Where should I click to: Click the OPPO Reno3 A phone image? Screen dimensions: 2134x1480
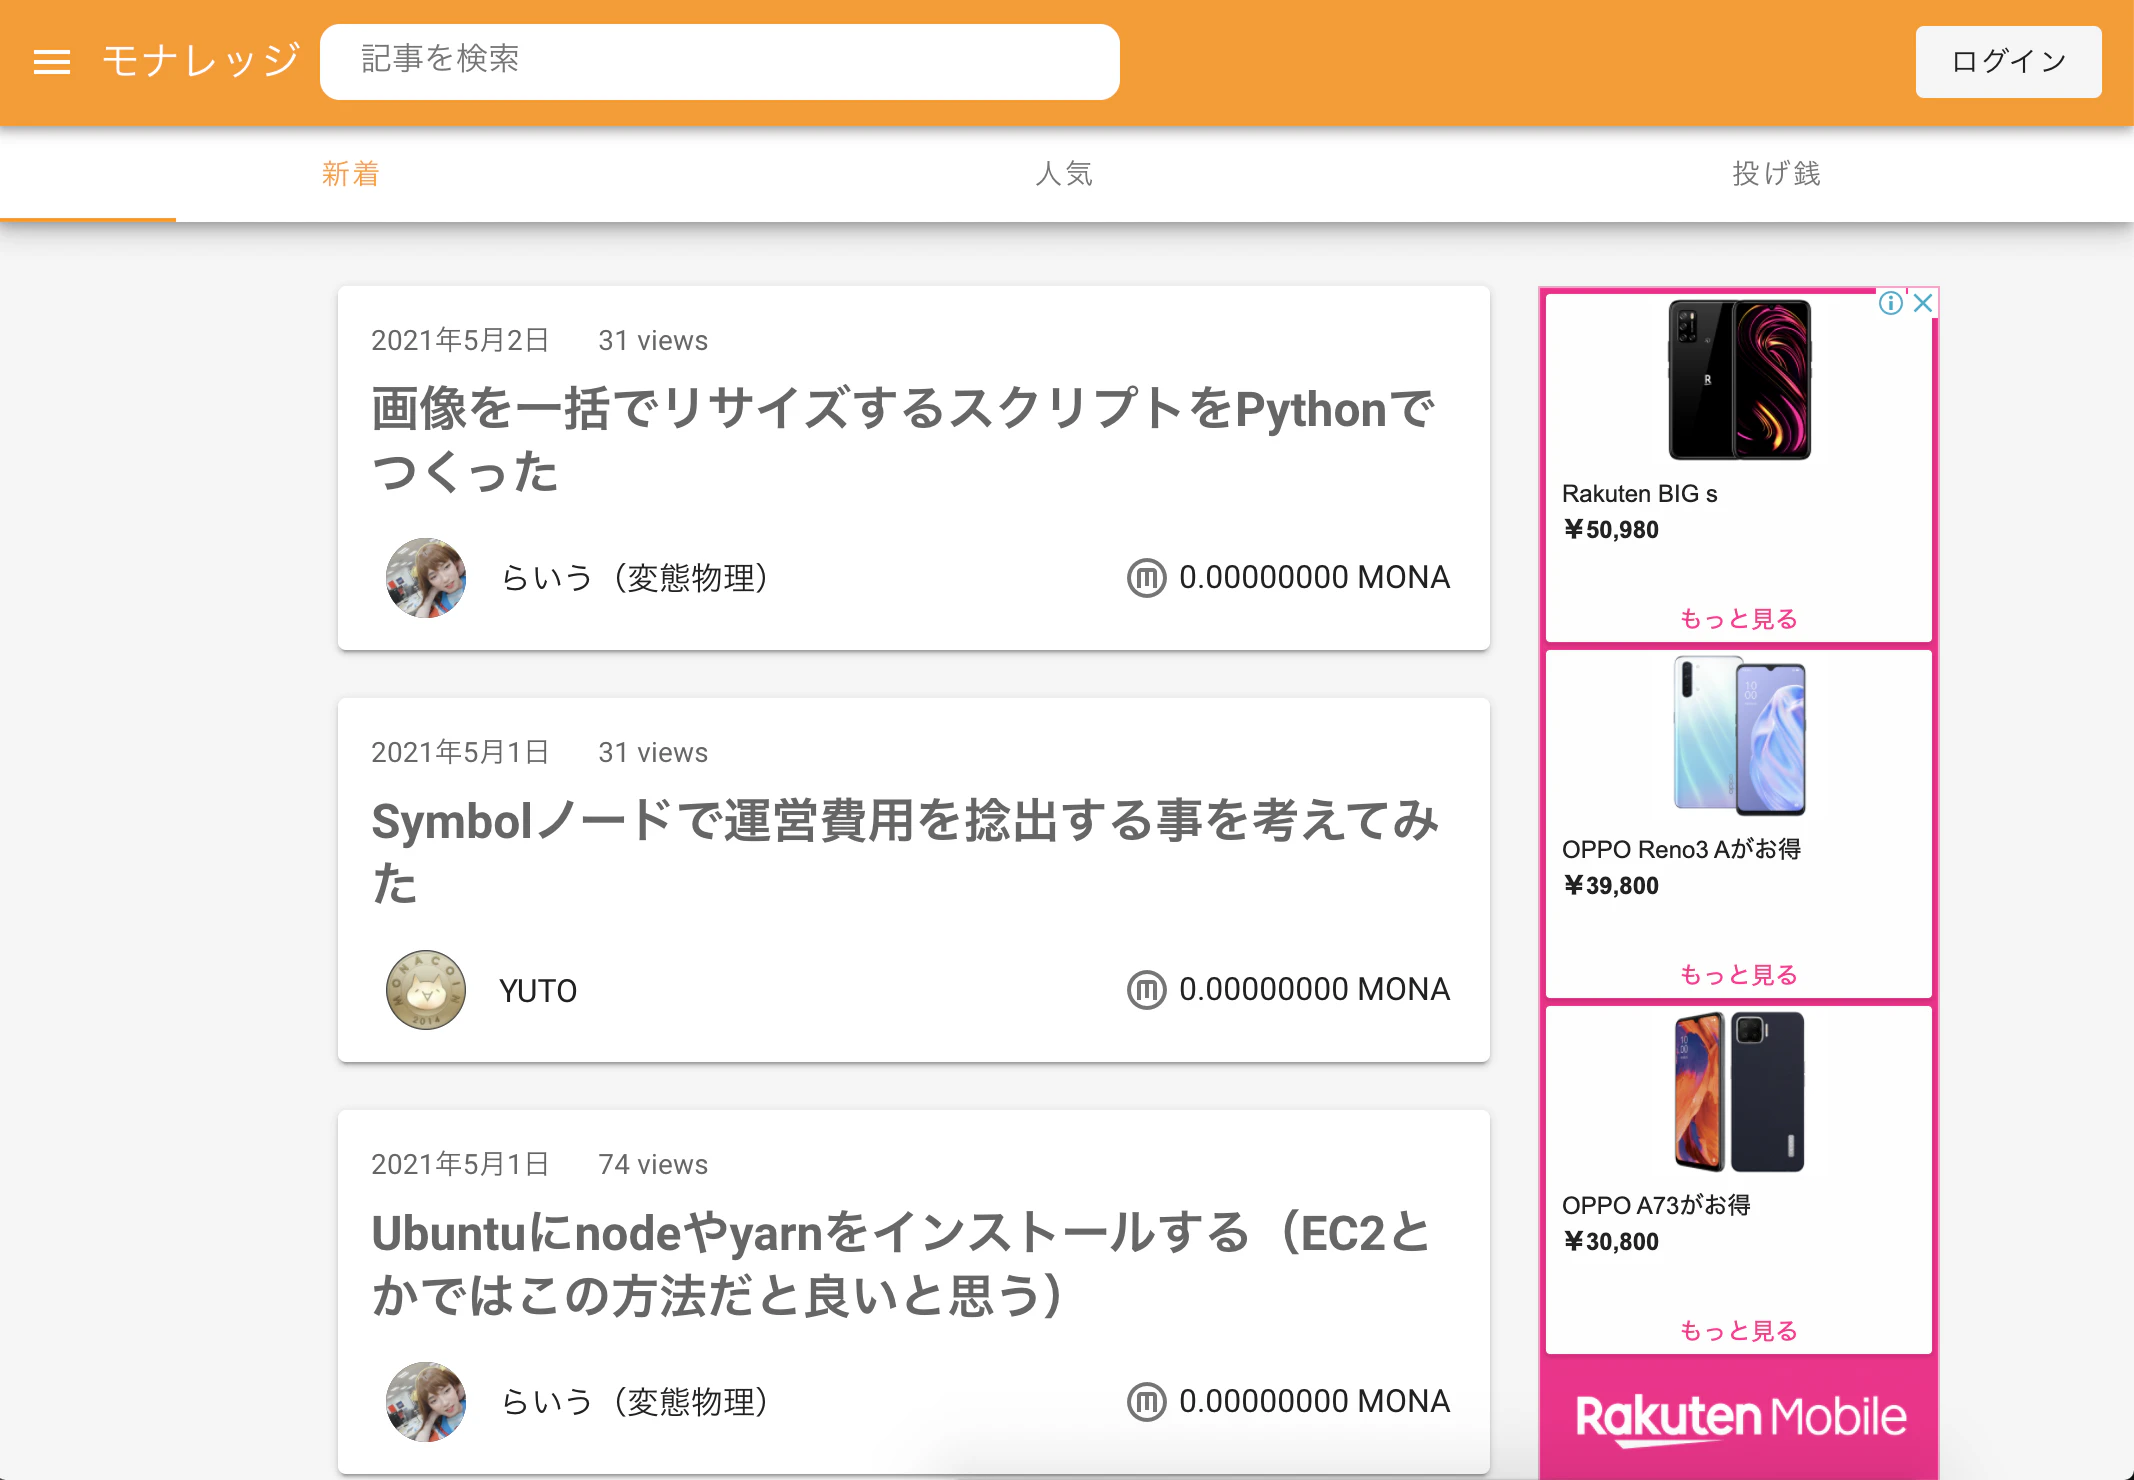[x=1739, y=736]
